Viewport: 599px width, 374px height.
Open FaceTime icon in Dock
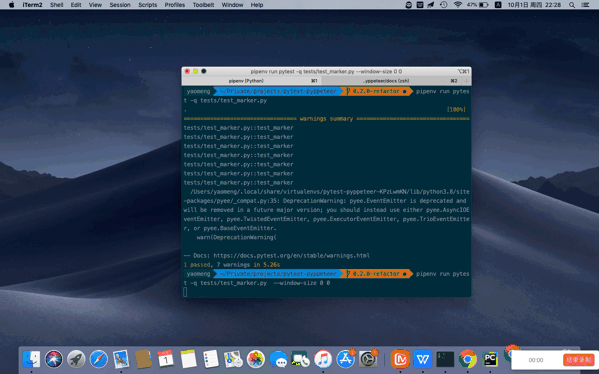[301, 359]
